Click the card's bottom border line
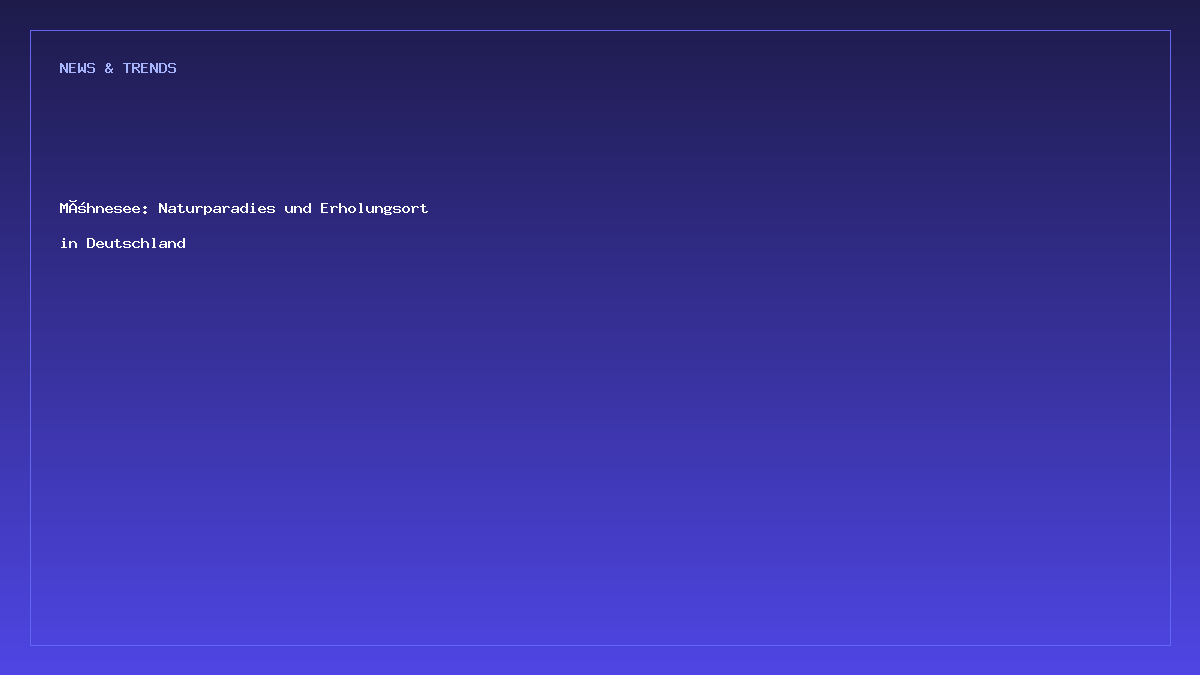1200x675 pixels. [600, 645]
